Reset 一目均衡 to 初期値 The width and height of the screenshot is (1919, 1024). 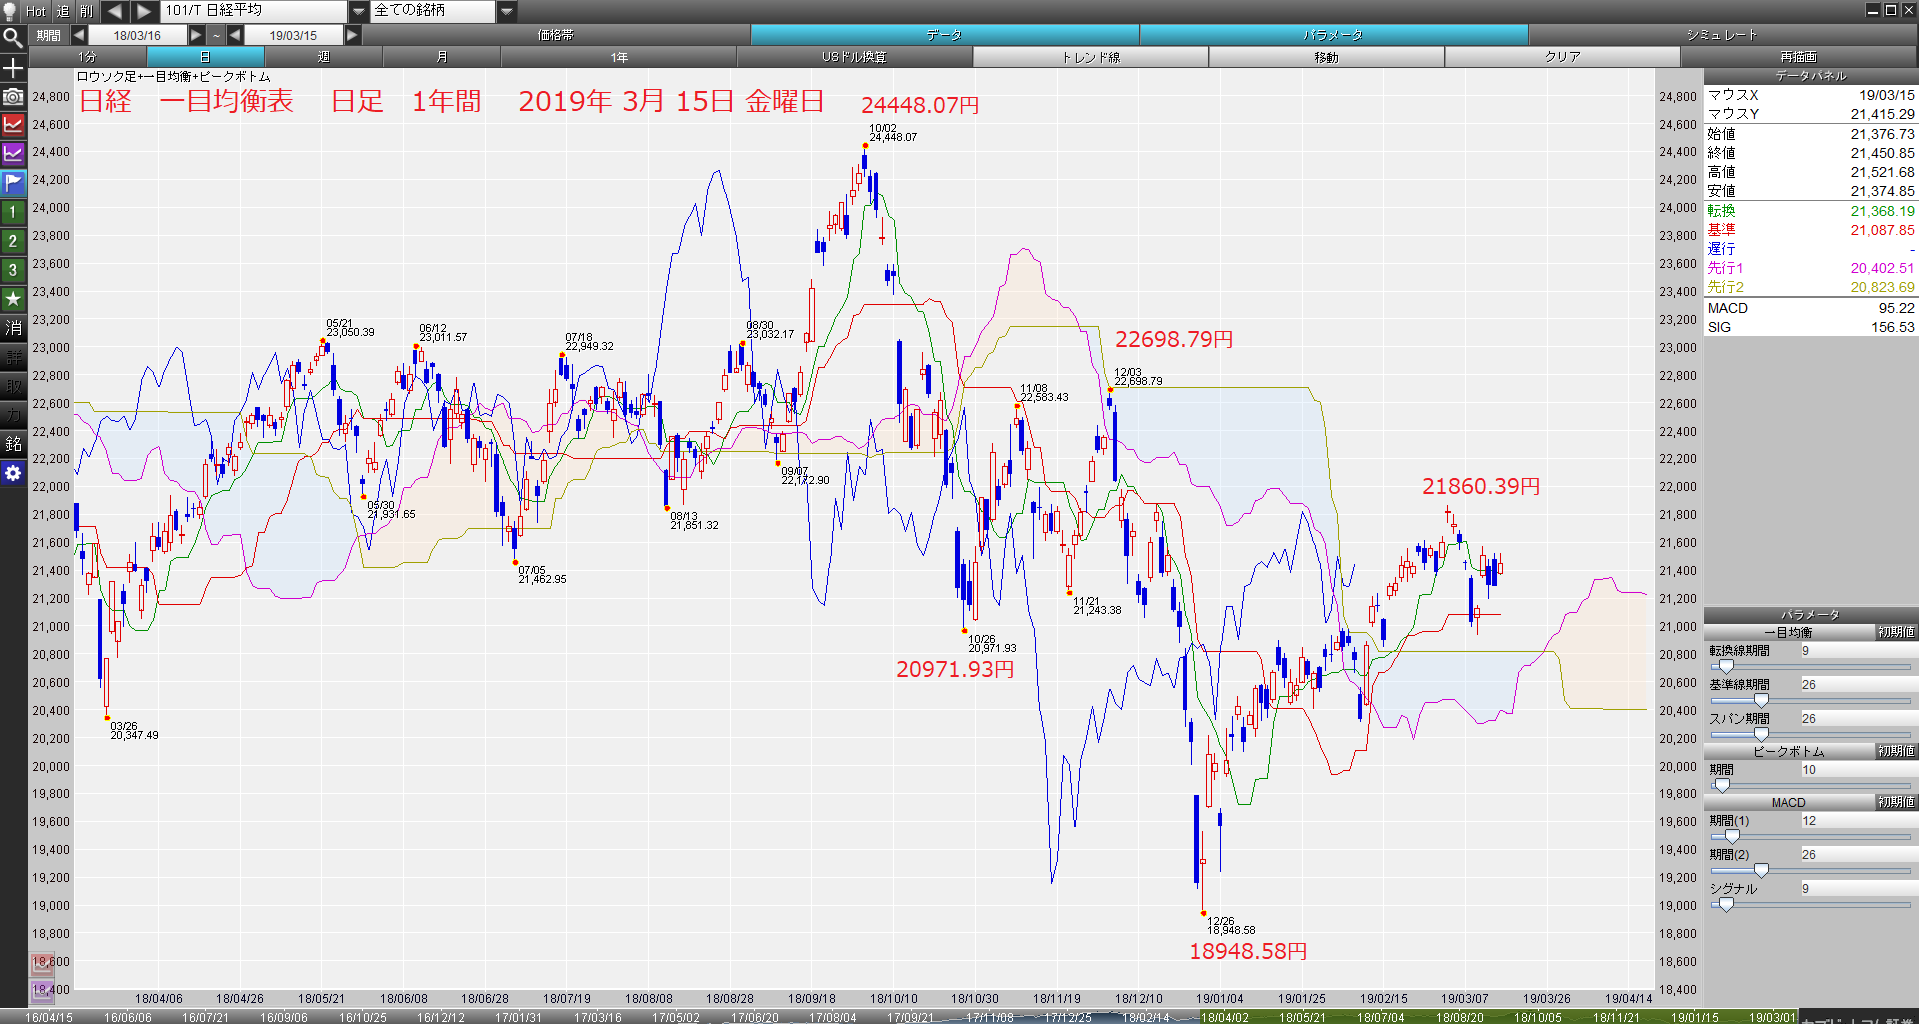pyautogui.click(x=1895, y=632)
